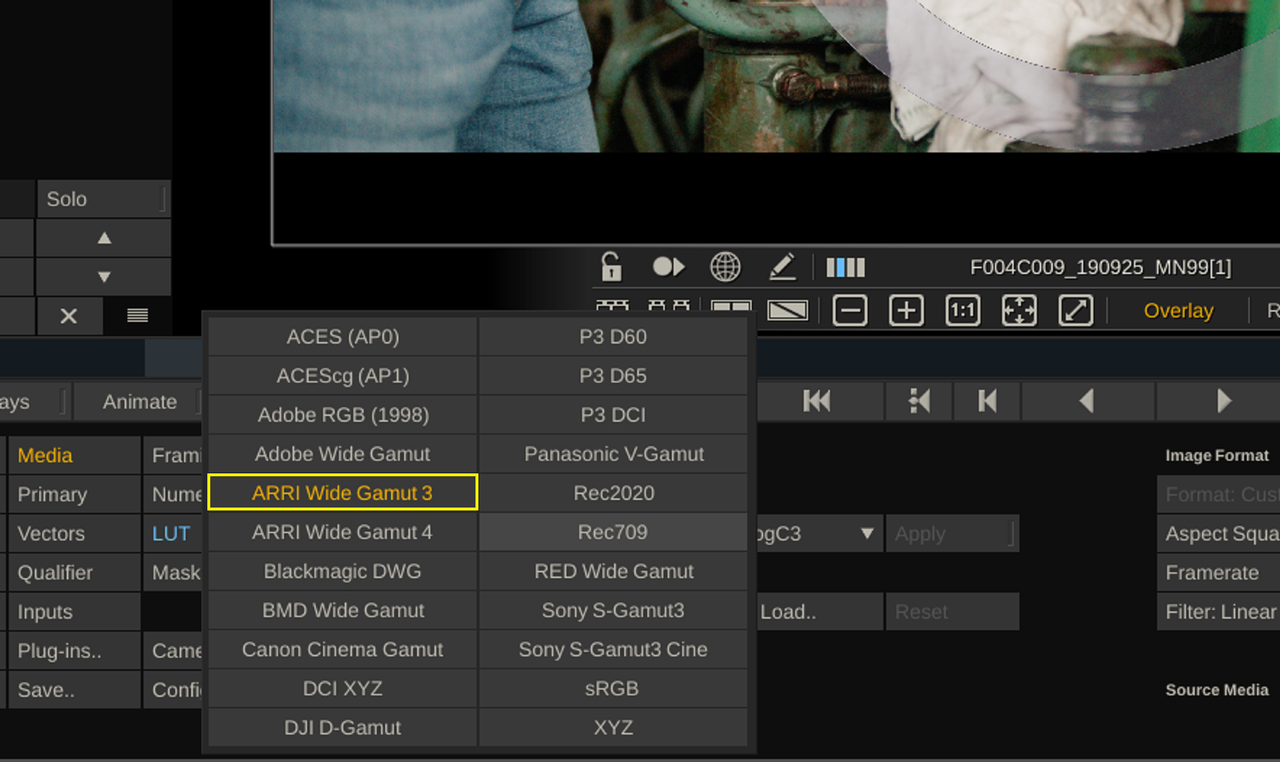Select P3 D65 colour space
1280x762 pixels.
click(x=613, y=376)
